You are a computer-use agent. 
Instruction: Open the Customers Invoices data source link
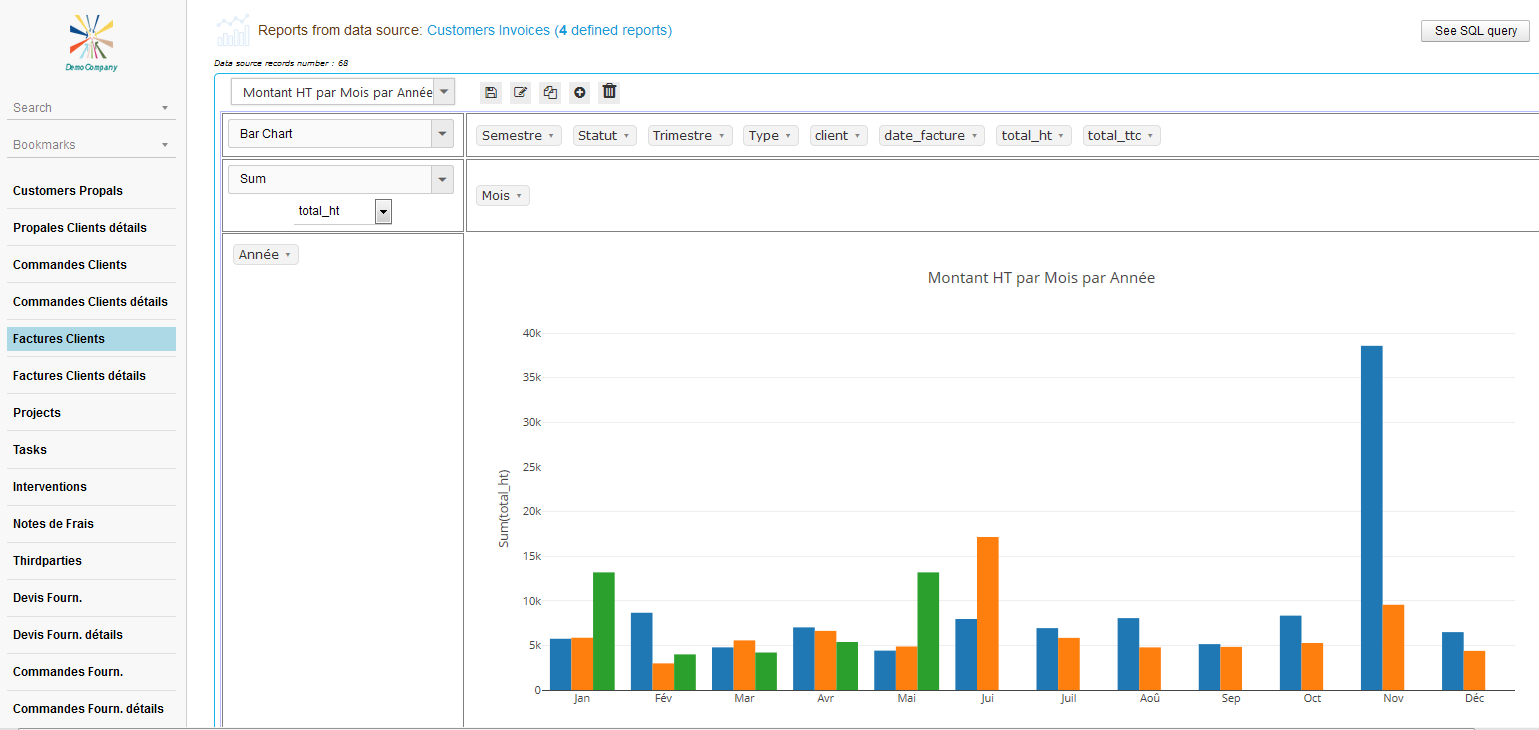tap(549, 31)
